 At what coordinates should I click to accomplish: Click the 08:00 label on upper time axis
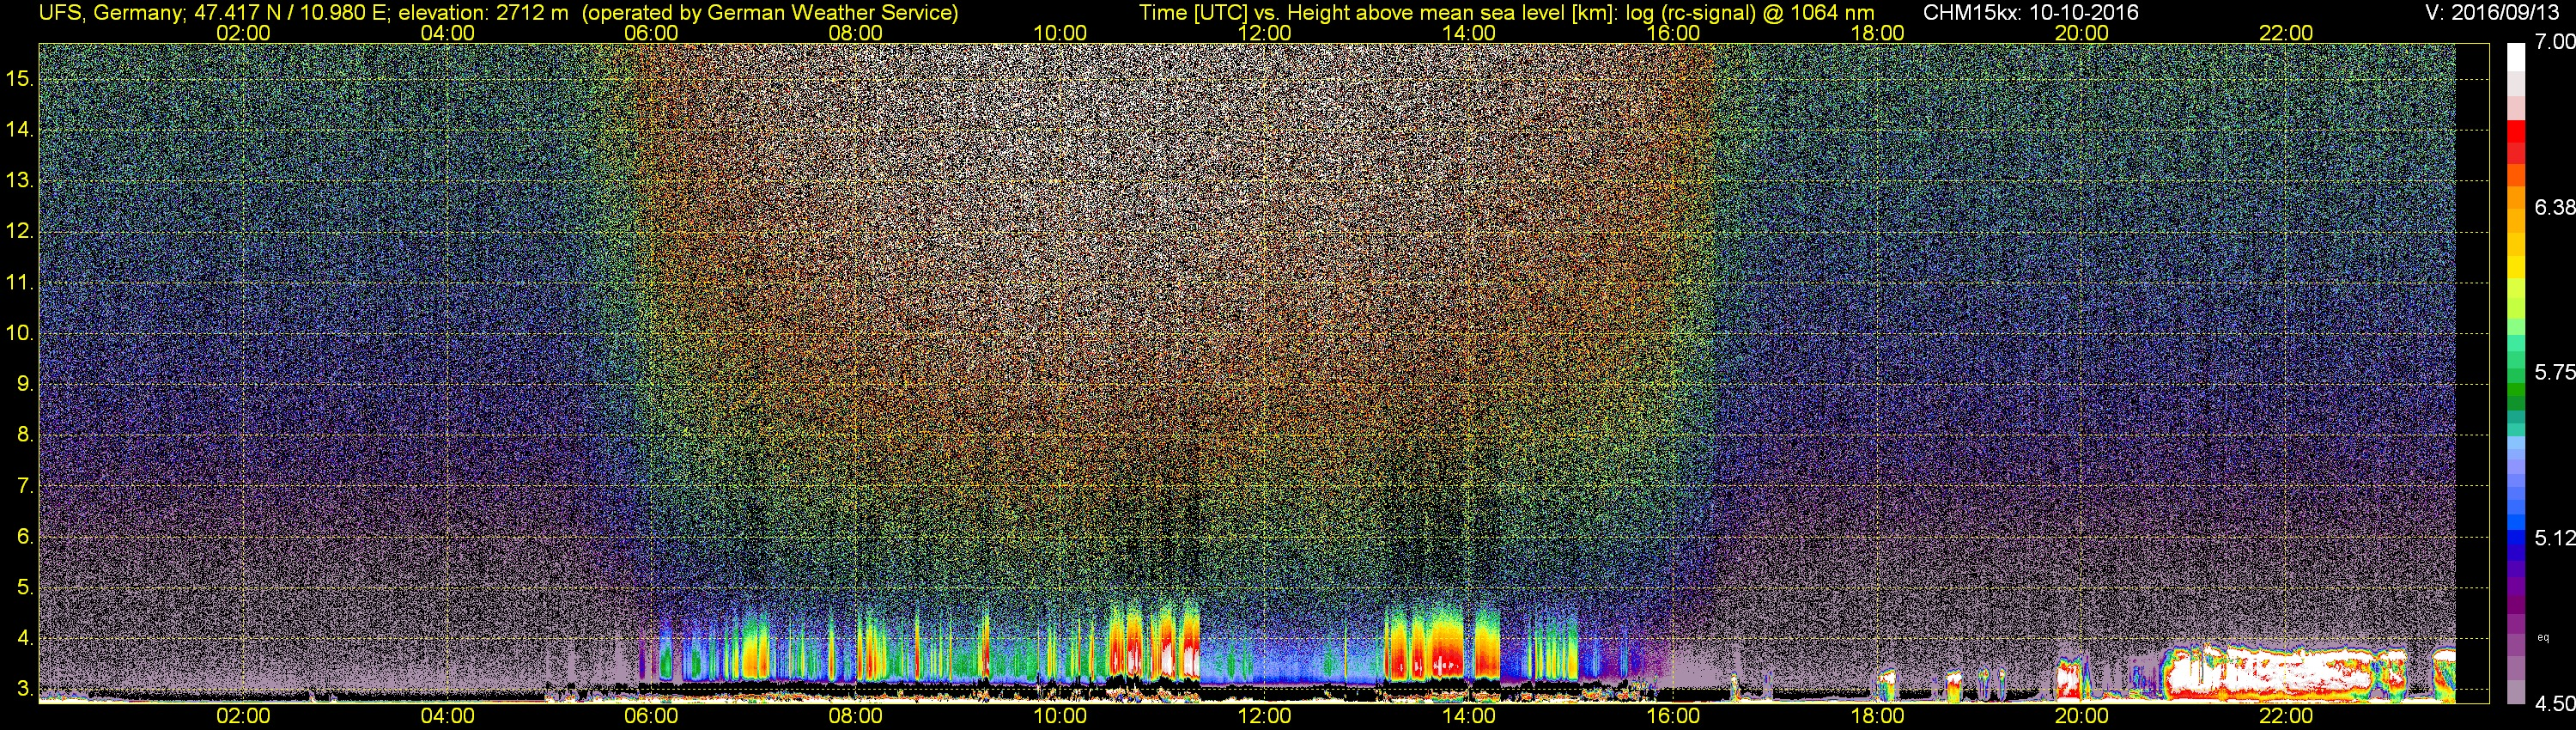856,33
